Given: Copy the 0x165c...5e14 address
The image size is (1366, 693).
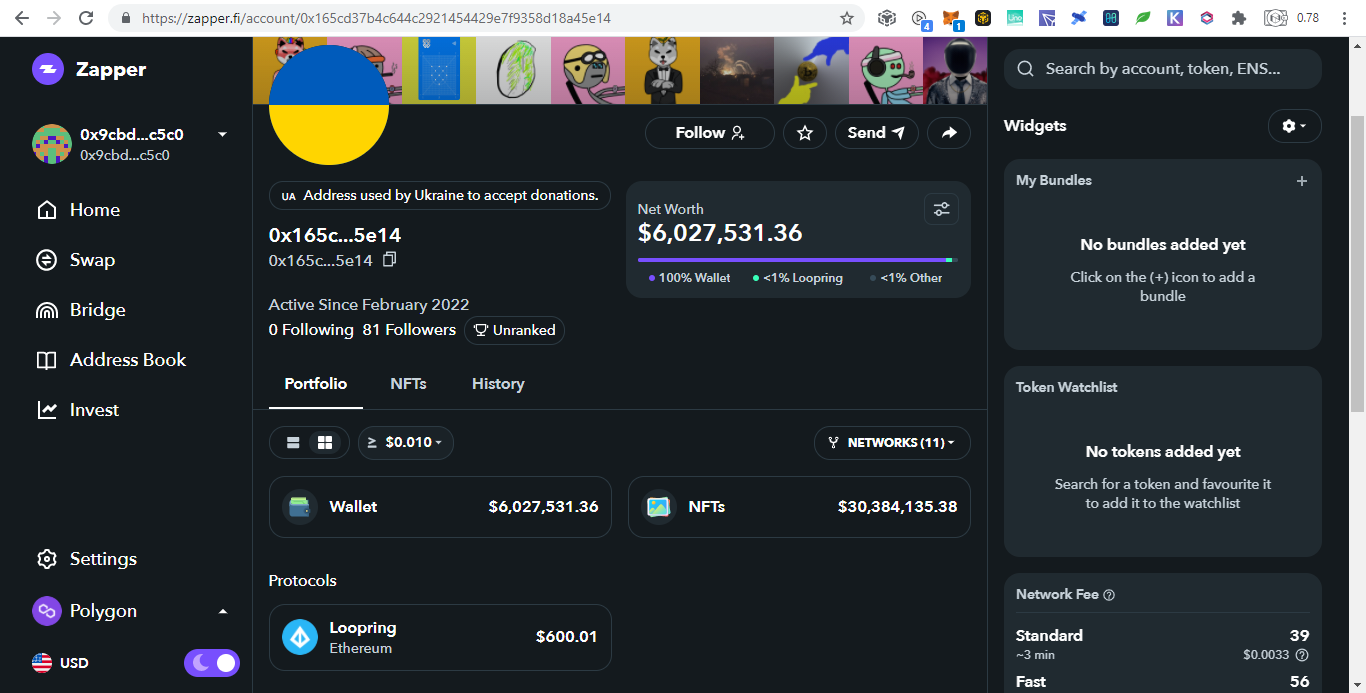Looking at the screenshot, I should pyautogui.click(x=390, y=260).
